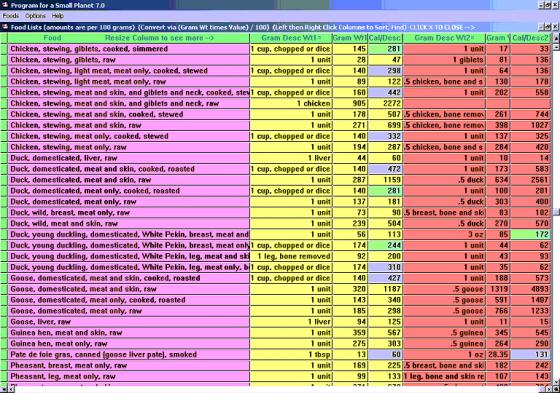Click the Cal/Desc2 column header
The image size is (560, 393).
point(530,38)
